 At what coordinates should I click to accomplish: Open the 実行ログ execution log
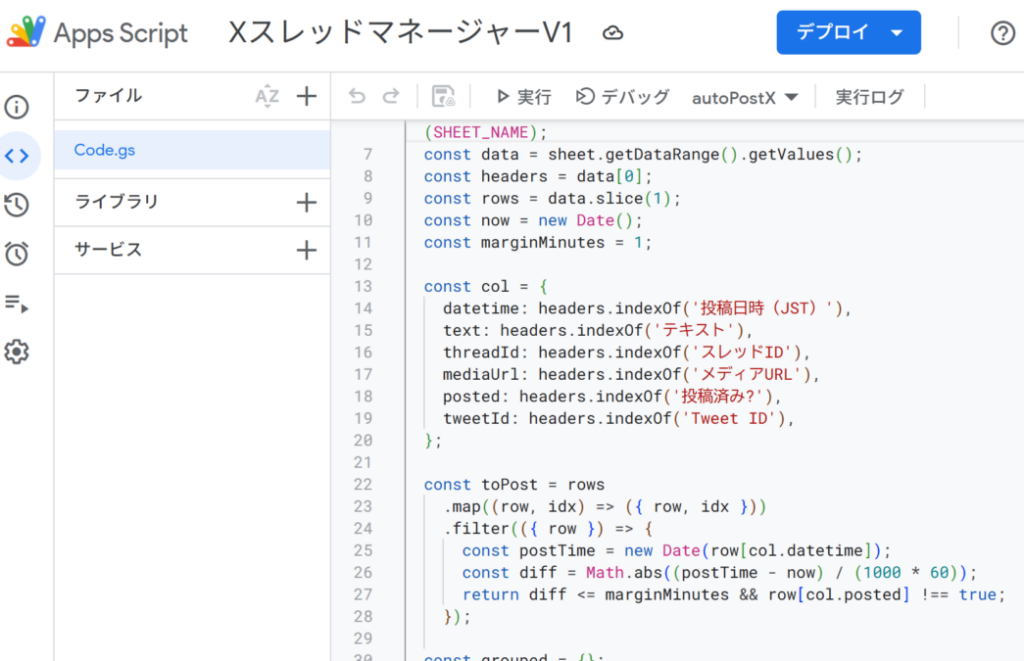(869, 97)
